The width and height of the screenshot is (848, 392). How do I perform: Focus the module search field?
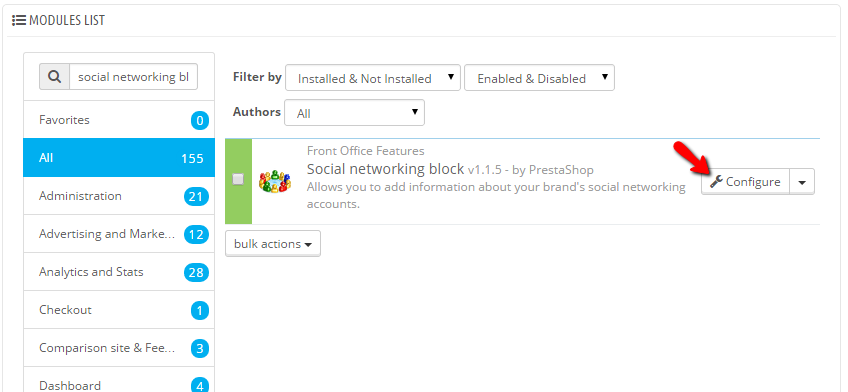tap(134, 77)
